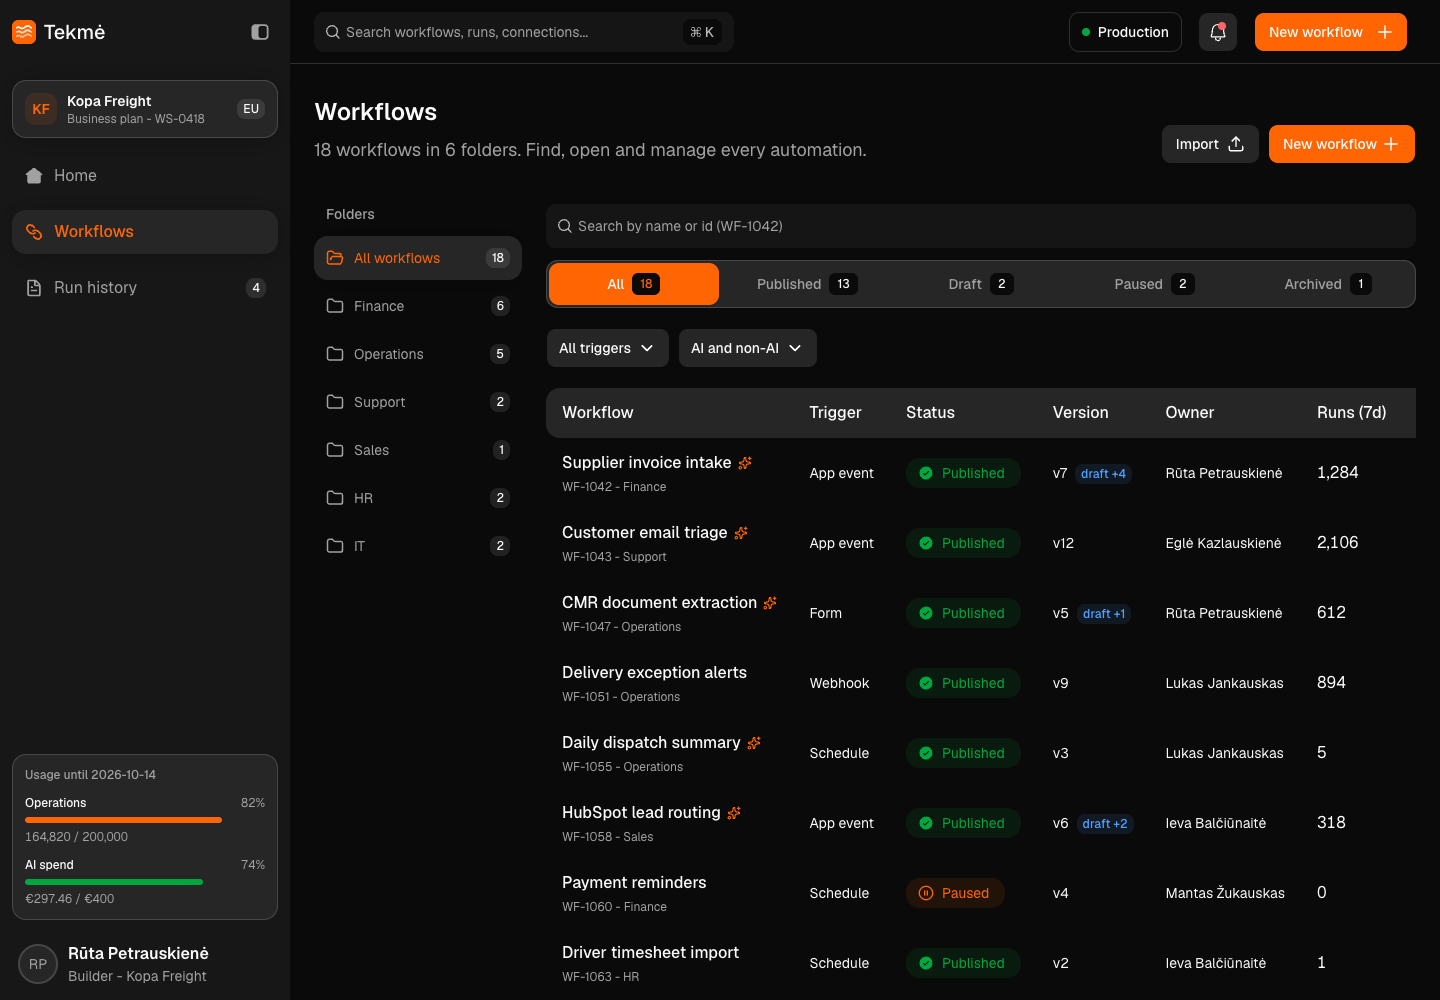Click the Runs (7d) column header

pyautogui.click(x=1352, y=413)
